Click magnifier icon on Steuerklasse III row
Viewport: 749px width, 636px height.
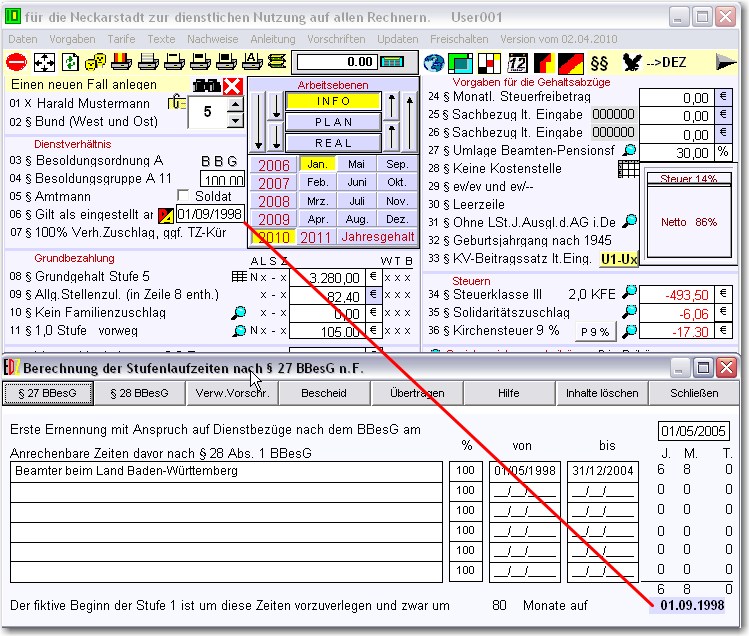[x=630, y=291]
